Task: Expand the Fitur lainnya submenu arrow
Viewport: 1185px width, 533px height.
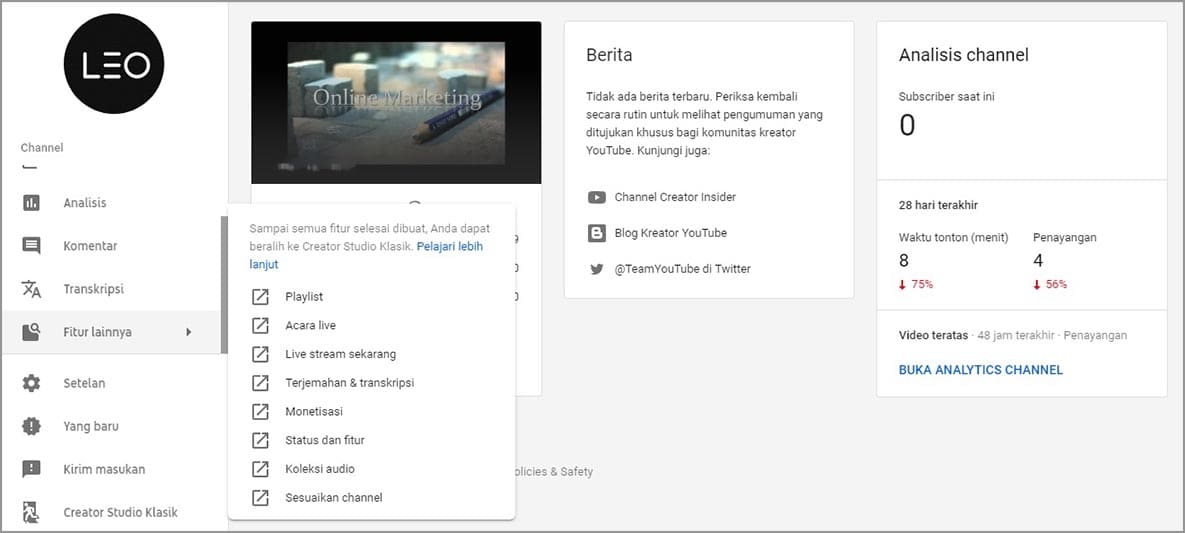Action: 188,332
